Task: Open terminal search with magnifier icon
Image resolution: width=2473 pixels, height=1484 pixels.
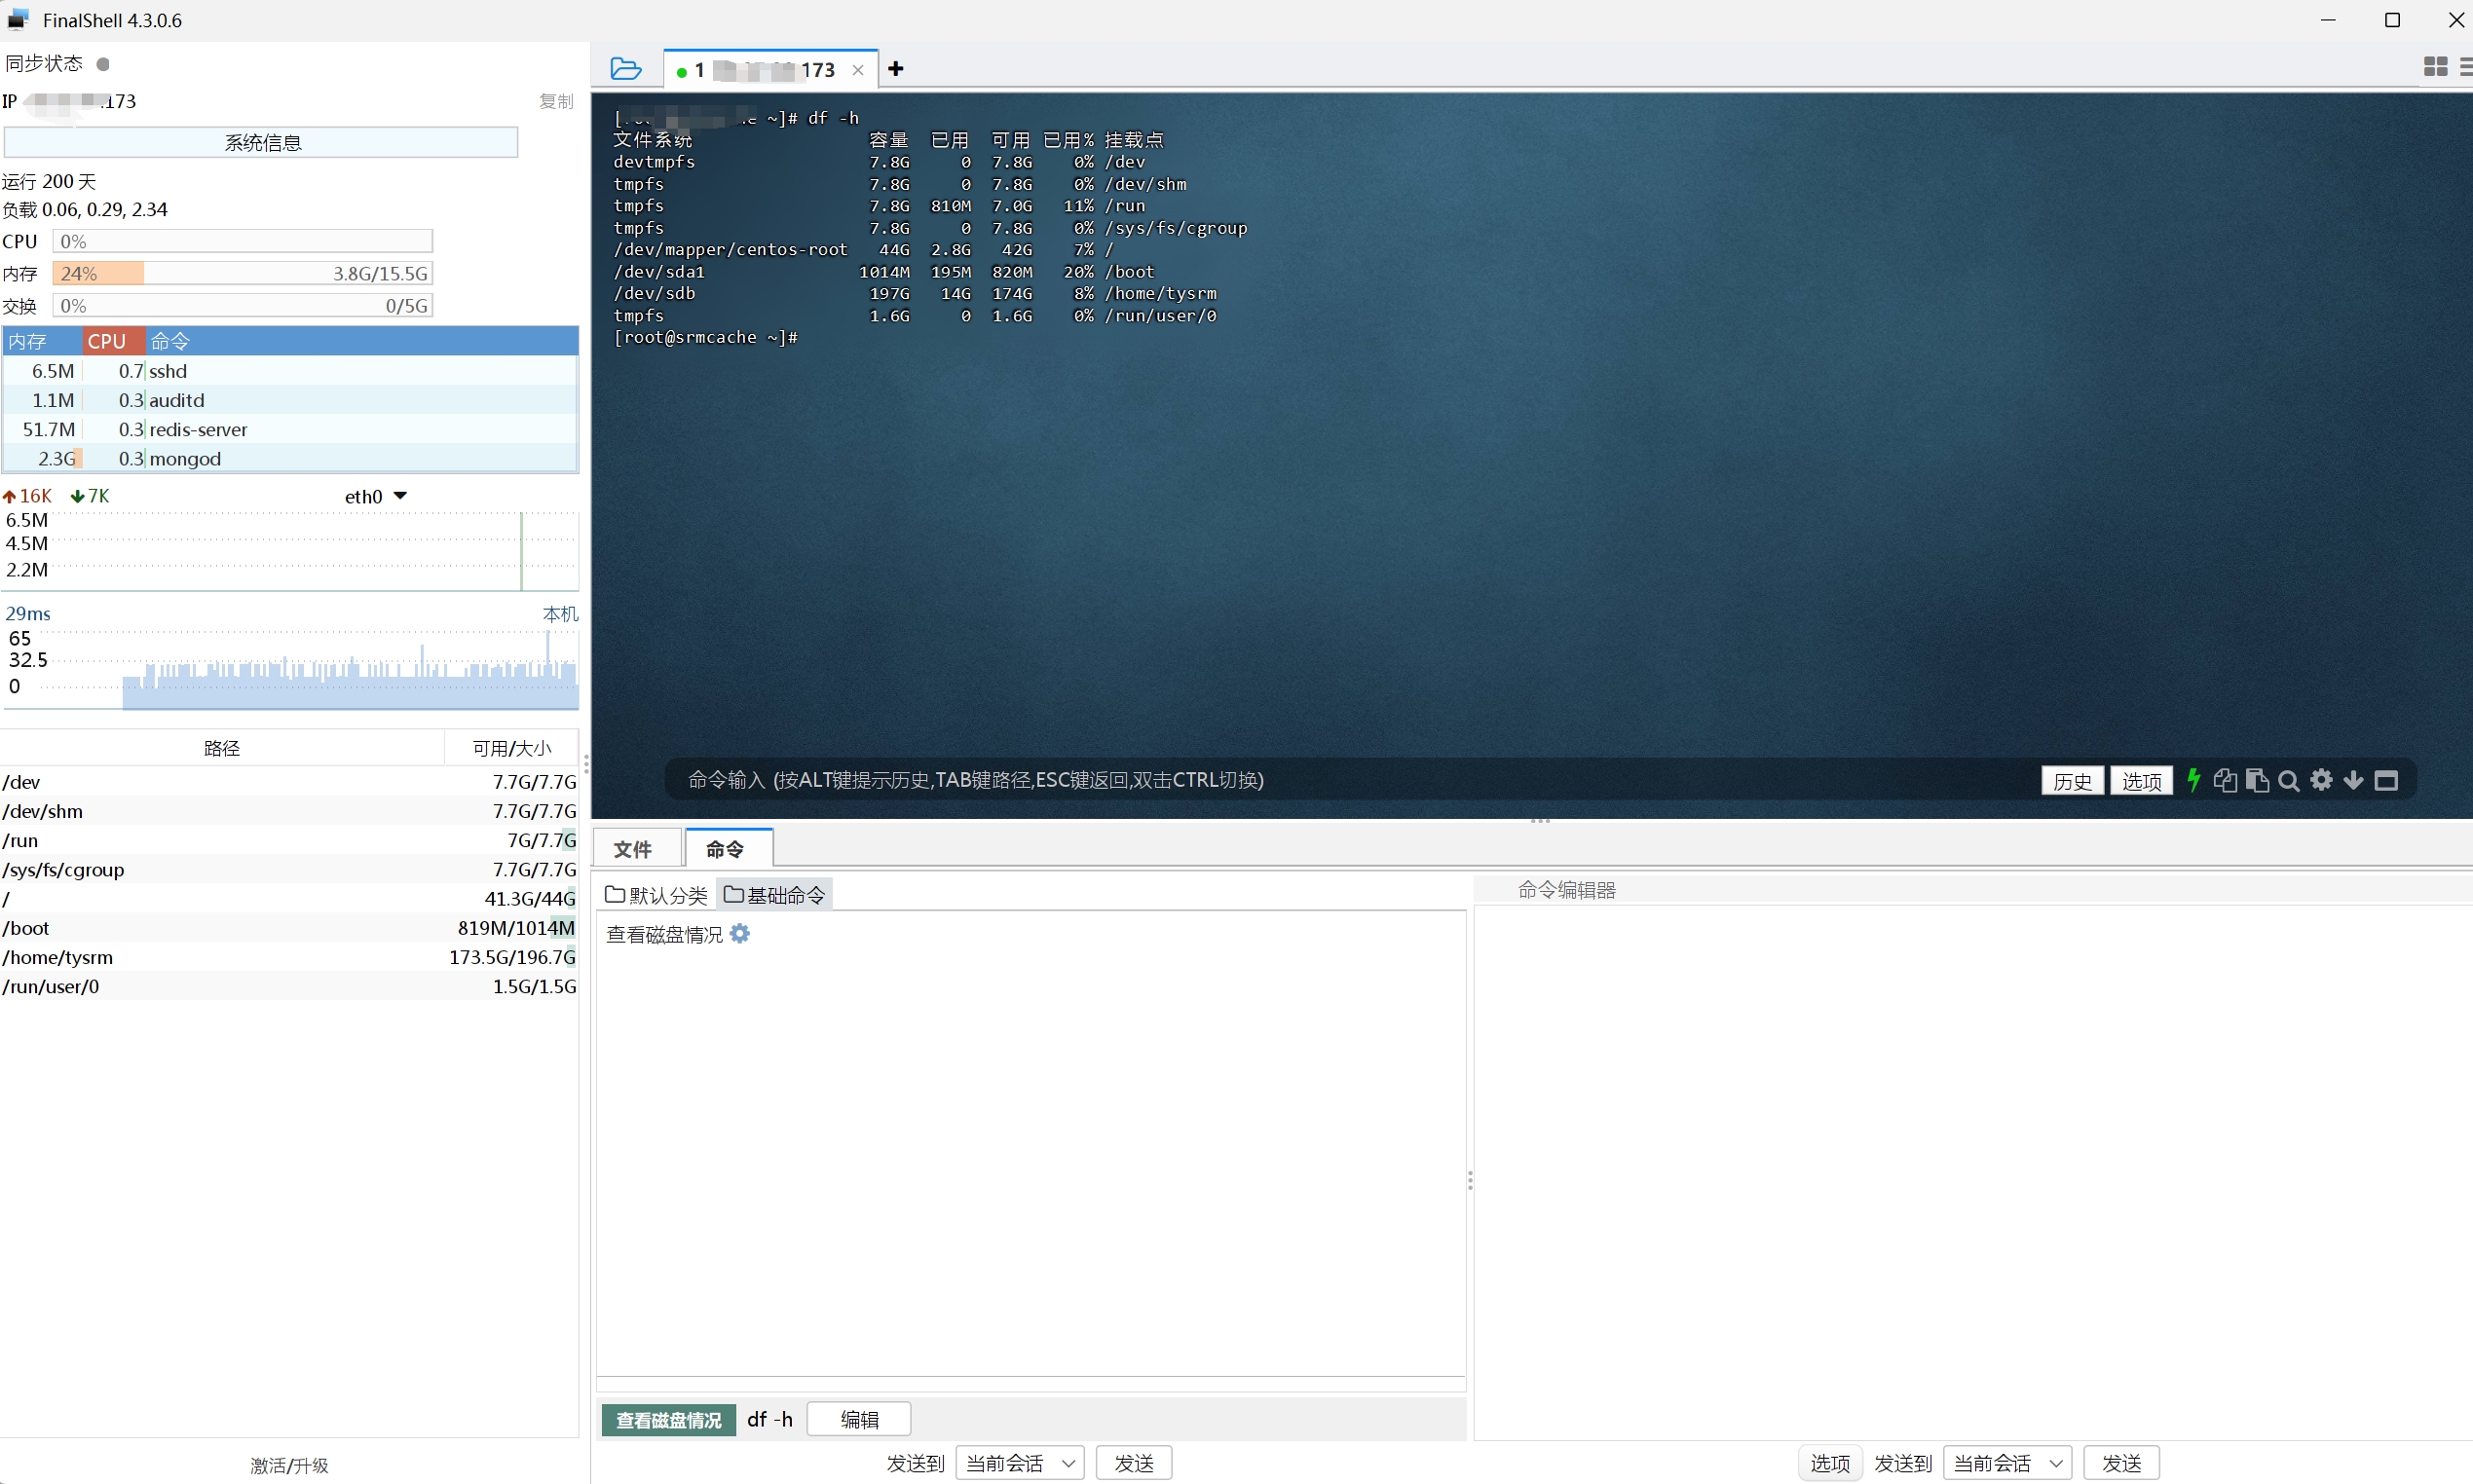Action: tap(2289, 780)
